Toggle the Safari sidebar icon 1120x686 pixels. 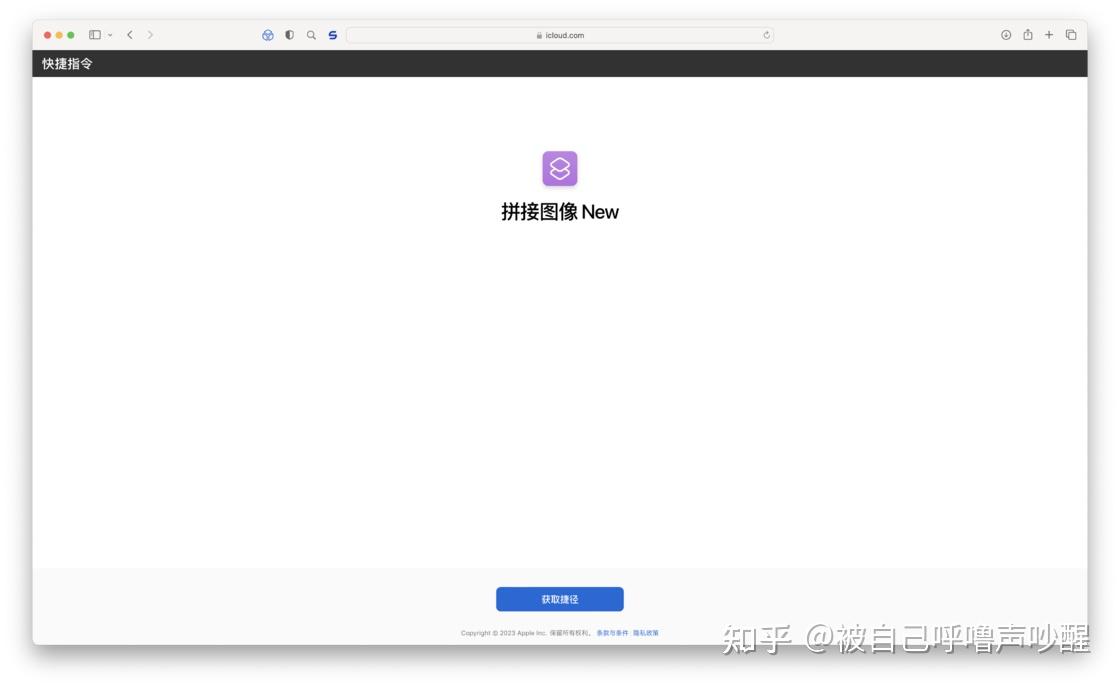[94, 34]
